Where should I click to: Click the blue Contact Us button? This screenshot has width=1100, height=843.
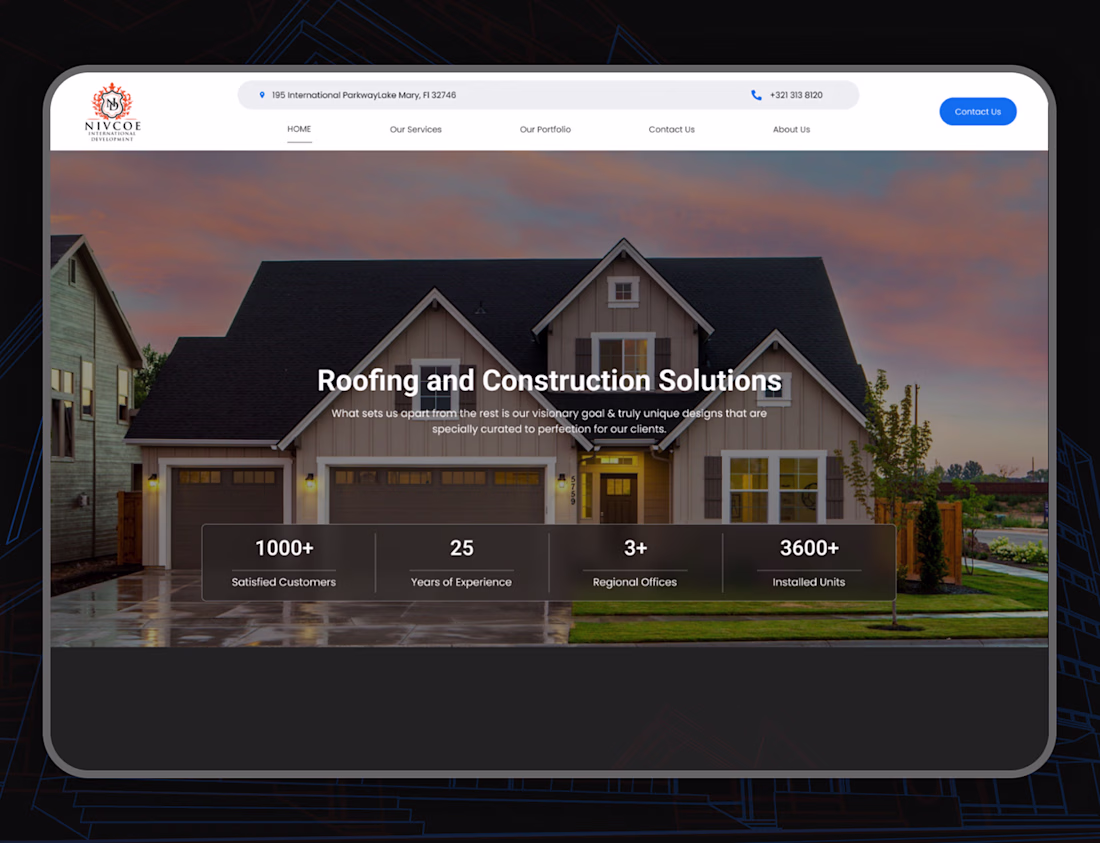click(978, 112)
